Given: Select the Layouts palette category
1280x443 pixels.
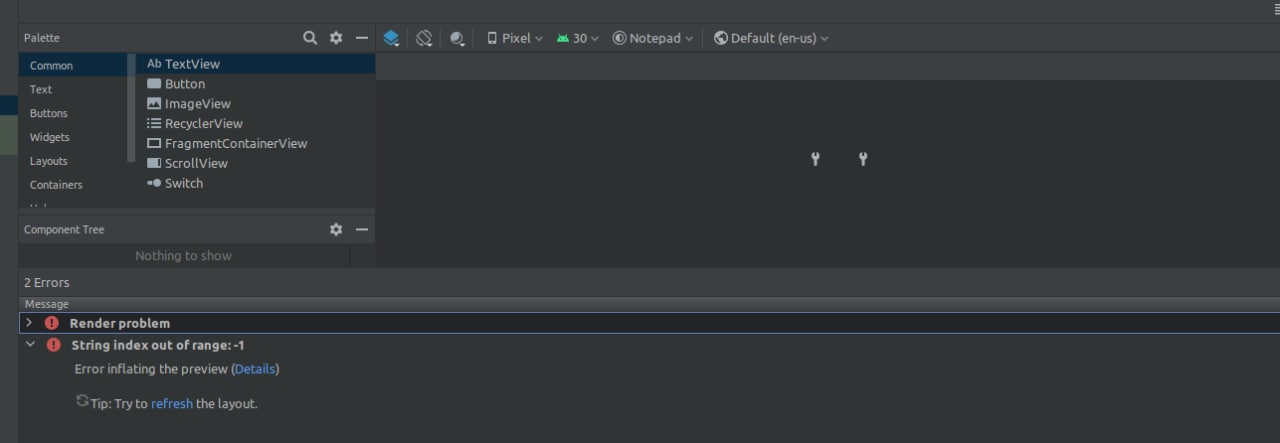Looking at the screenshot, I should (x=72, y=161).
